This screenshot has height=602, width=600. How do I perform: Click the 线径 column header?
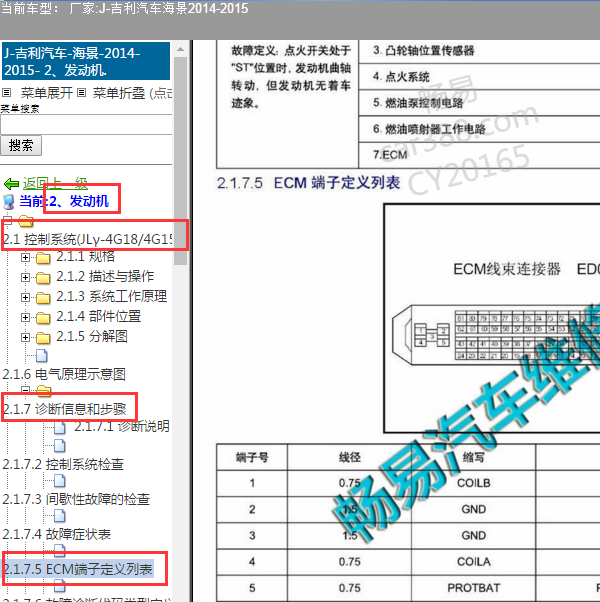(349, 457)
